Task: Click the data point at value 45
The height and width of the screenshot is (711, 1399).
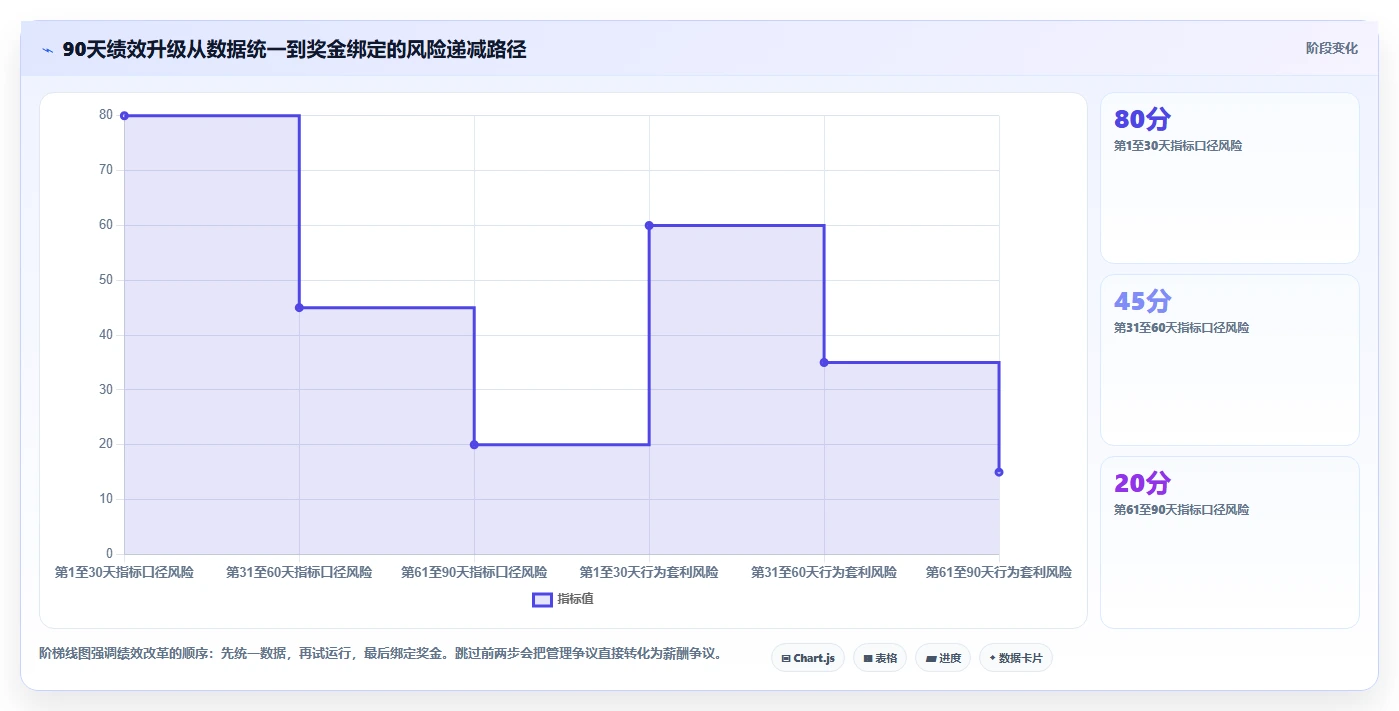Action: point(299,308)
